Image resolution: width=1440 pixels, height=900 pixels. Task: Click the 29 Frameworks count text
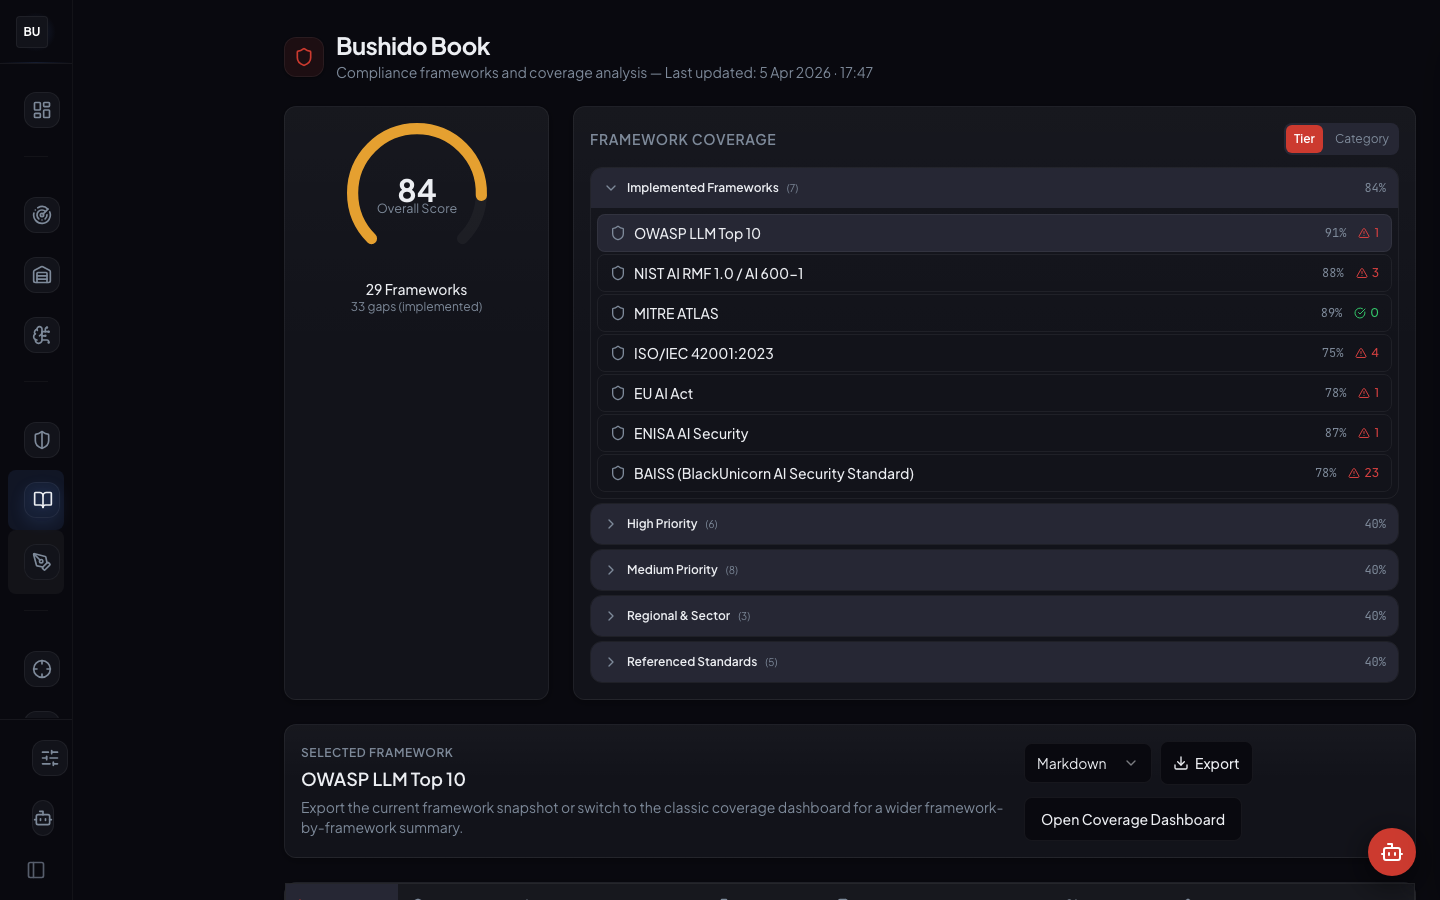coord(416,290)
